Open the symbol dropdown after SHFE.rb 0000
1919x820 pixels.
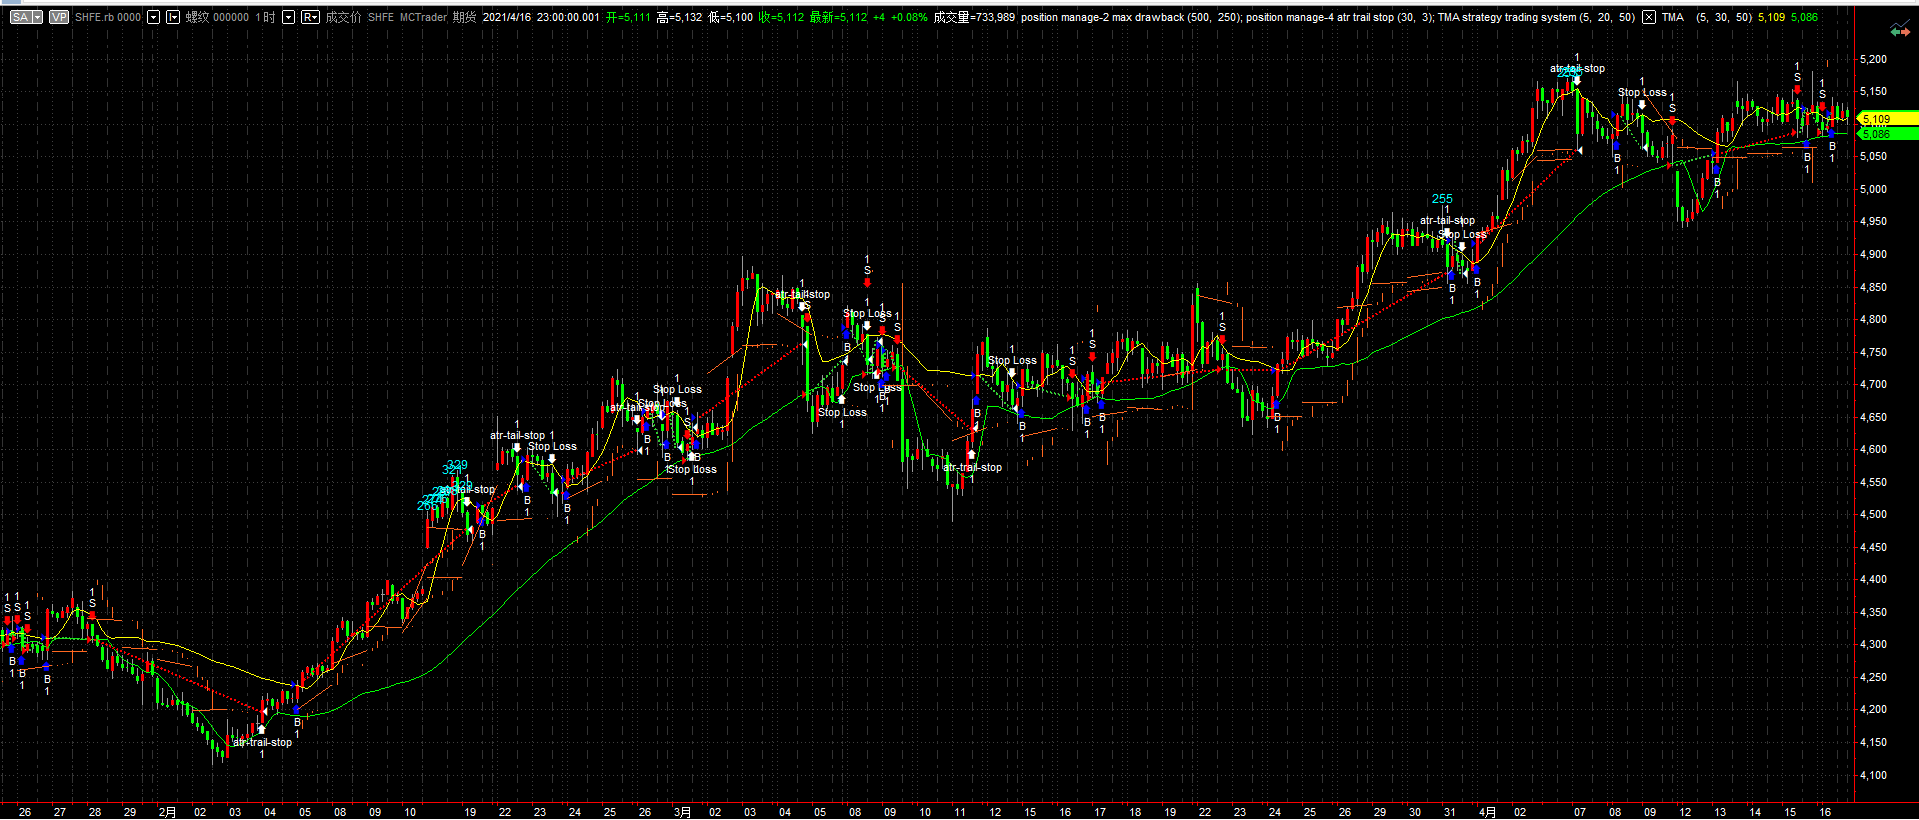click(x=154, y=17)
